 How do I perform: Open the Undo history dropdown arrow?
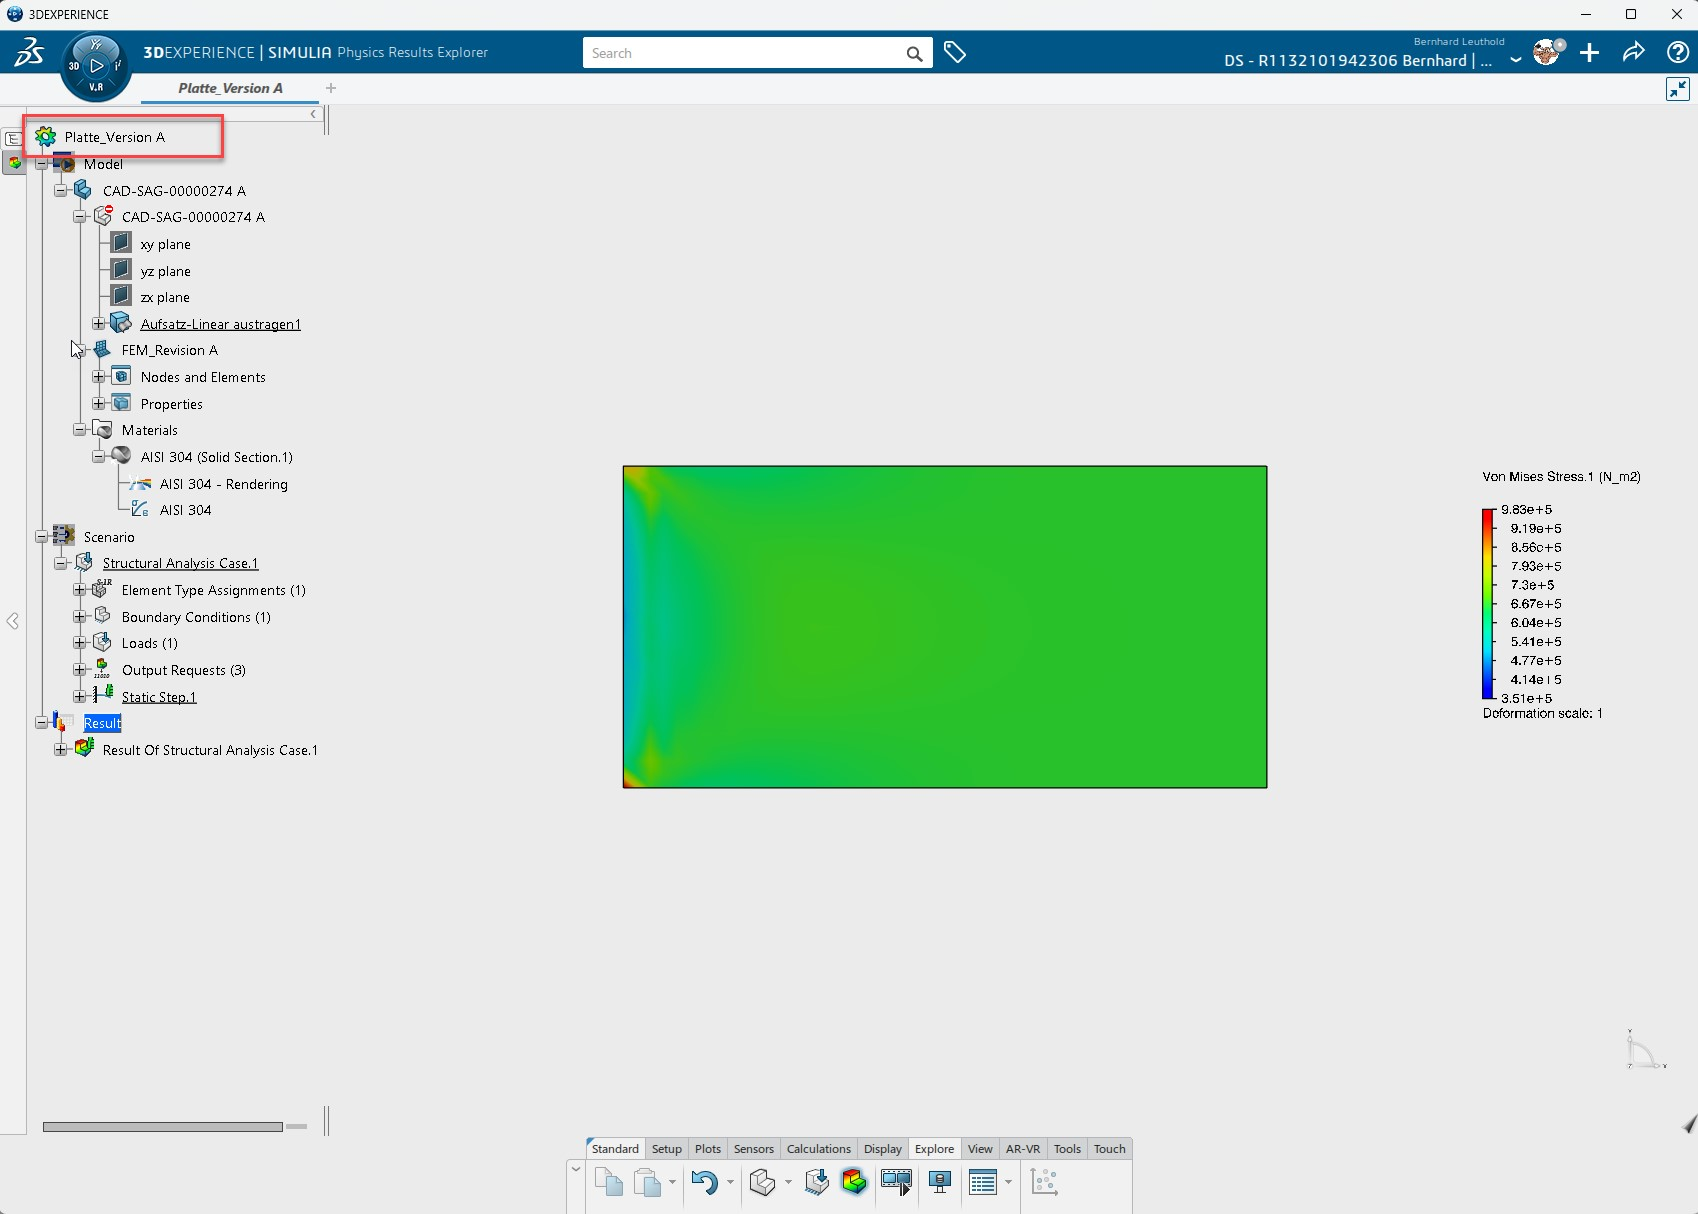(x=730, y=1182)
